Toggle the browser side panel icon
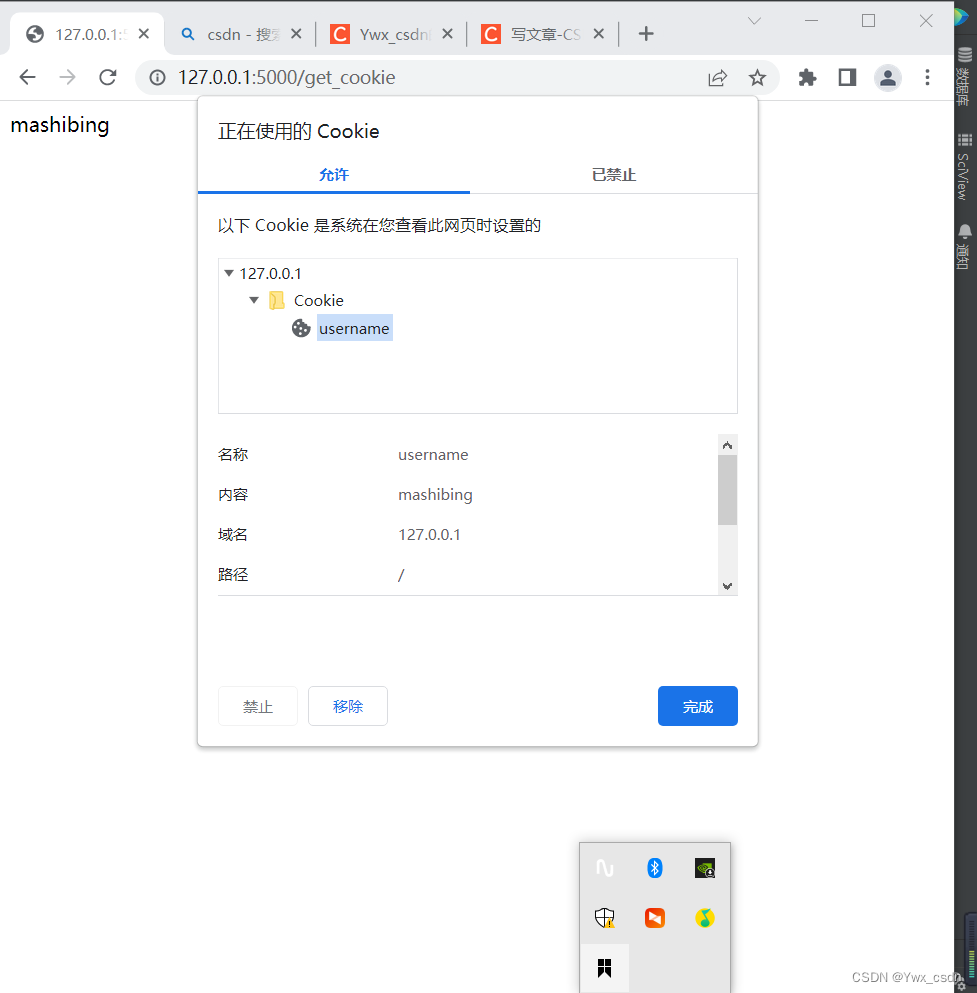The height and width of the screenshot is (993, 977). 847,78
